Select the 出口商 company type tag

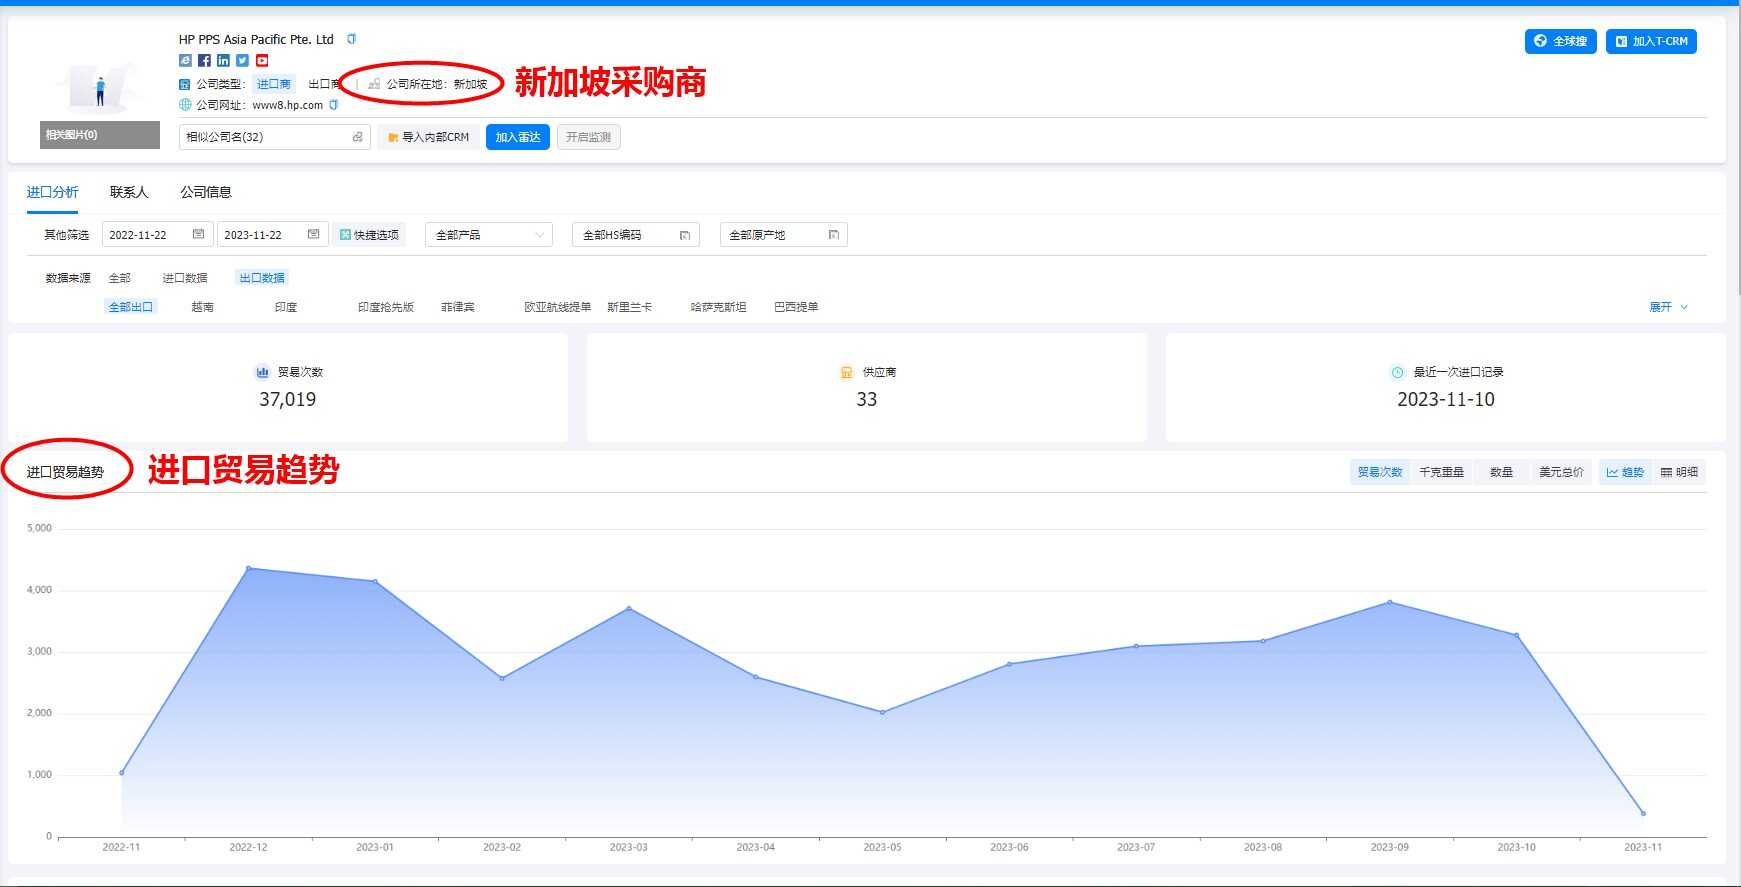coord(324,84)
